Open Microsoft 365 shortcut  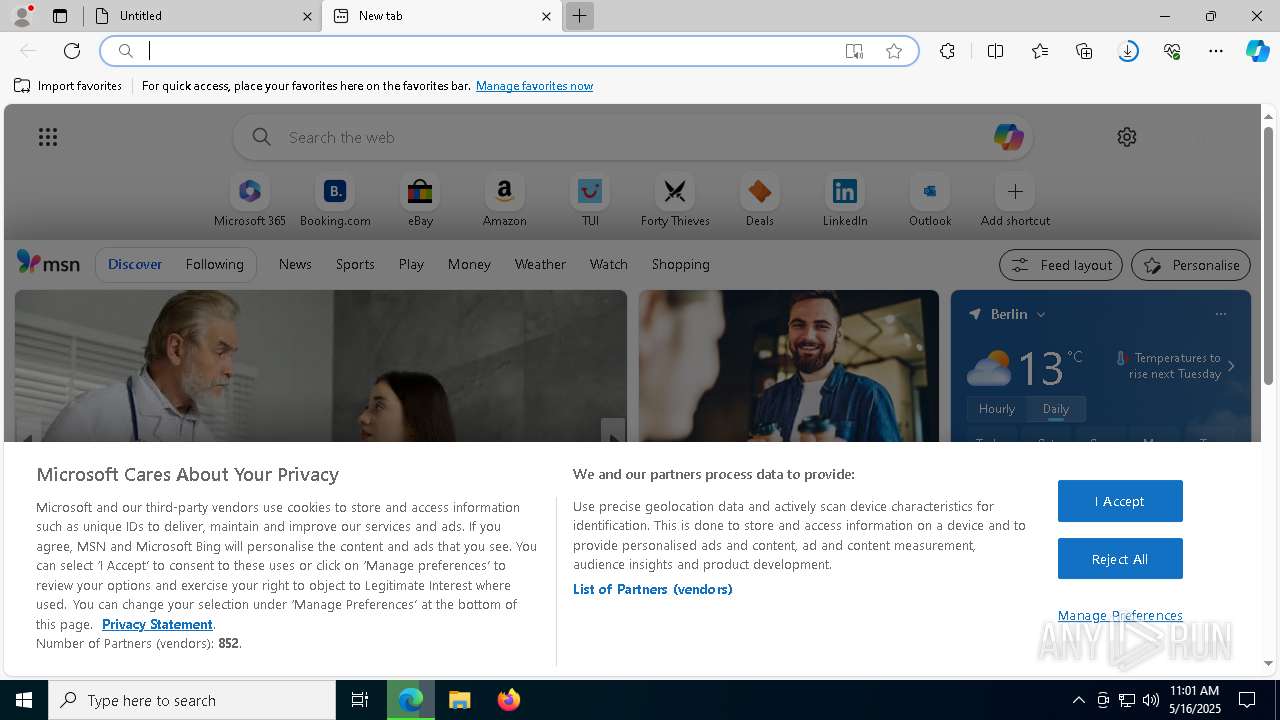[250, 201]
